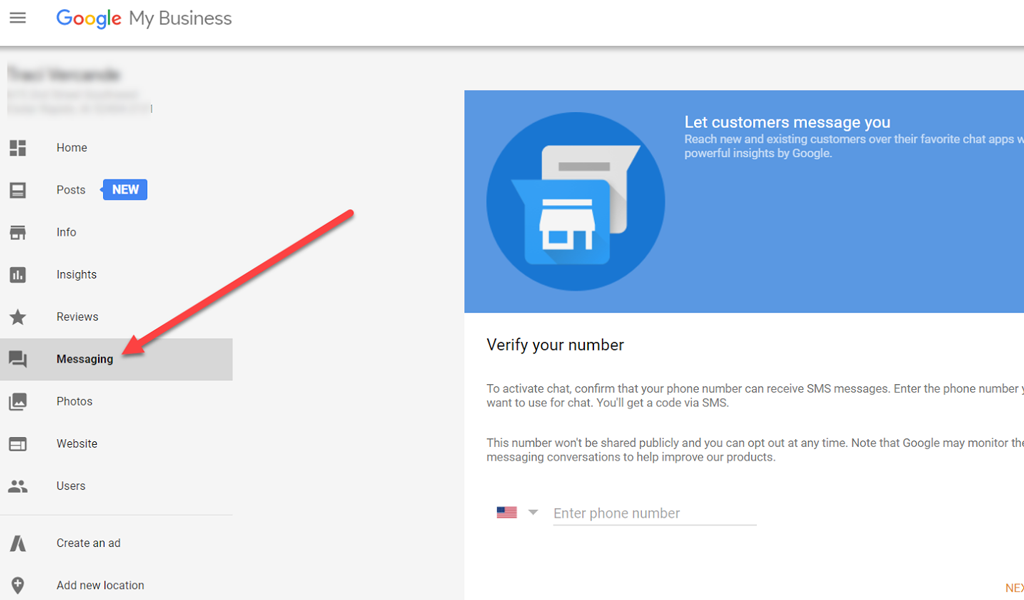Click the Add new location pin icon
Screen dimensions: 1024x600
tap(18, 586)
